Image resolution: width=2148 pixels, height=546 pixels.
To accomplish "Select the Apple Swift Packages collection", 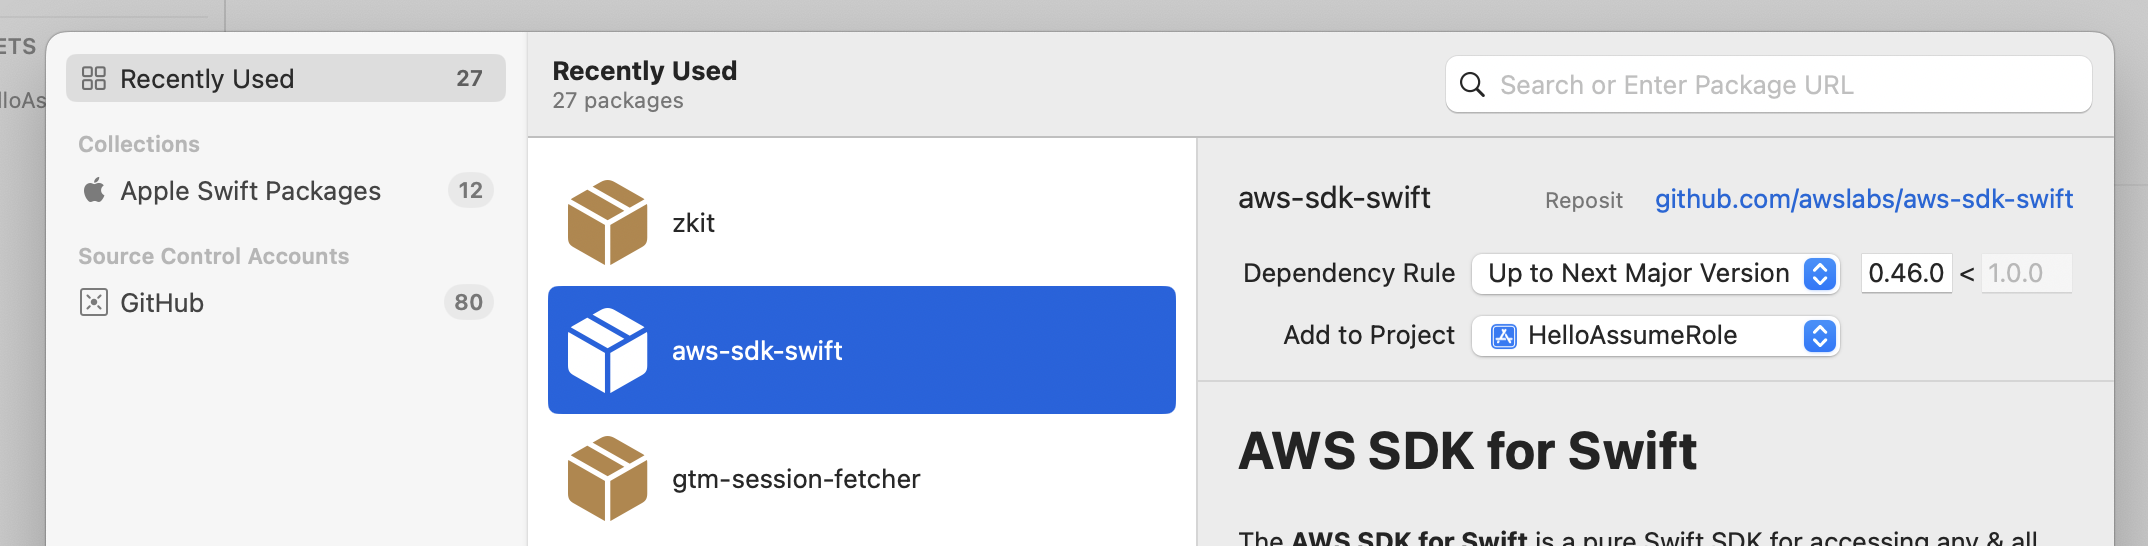I will click(x=250, y=190).
